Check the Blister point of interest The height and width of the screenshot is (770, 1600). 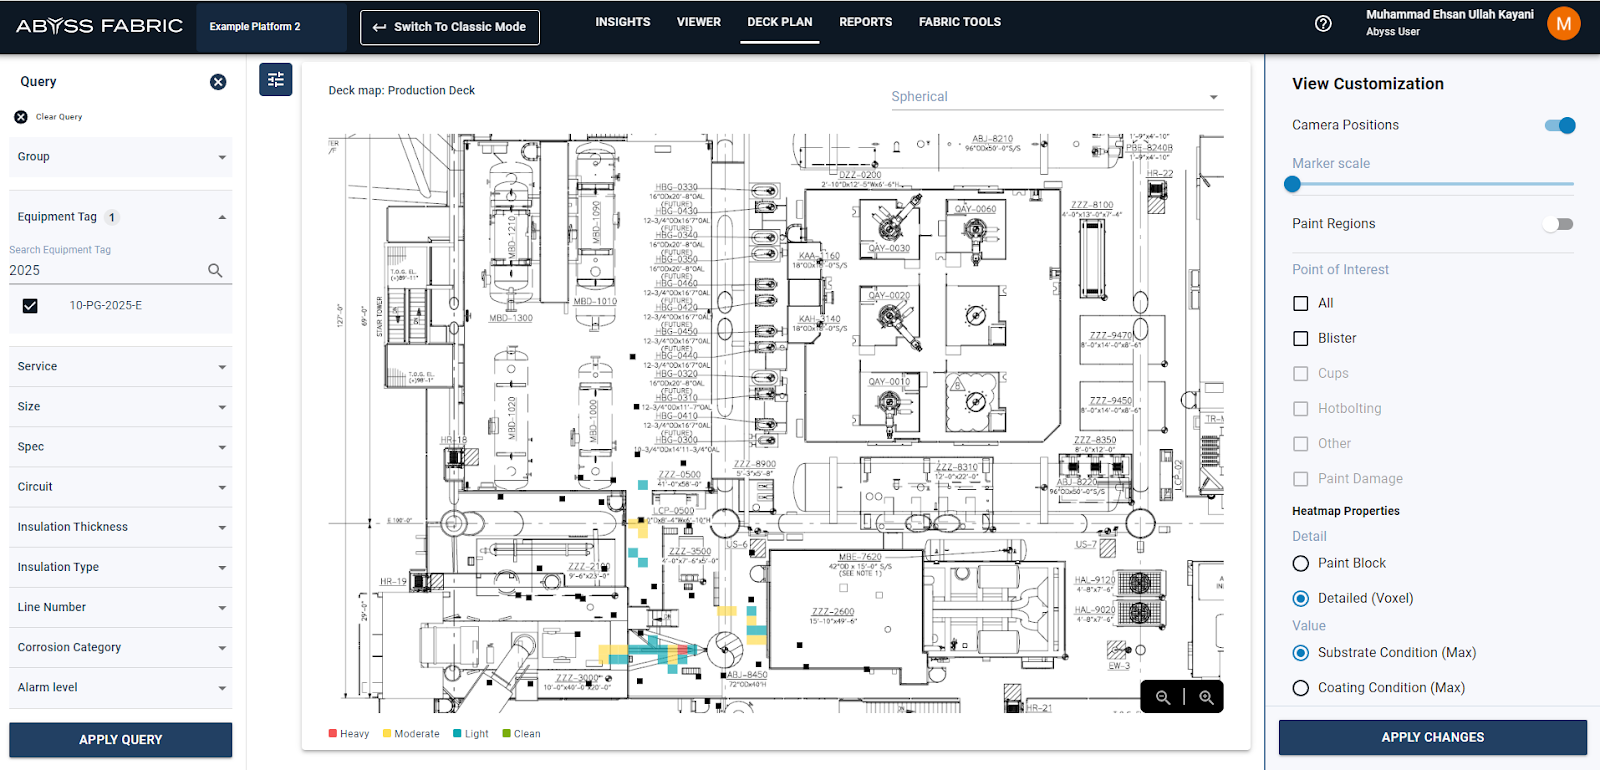[1301, 339]
